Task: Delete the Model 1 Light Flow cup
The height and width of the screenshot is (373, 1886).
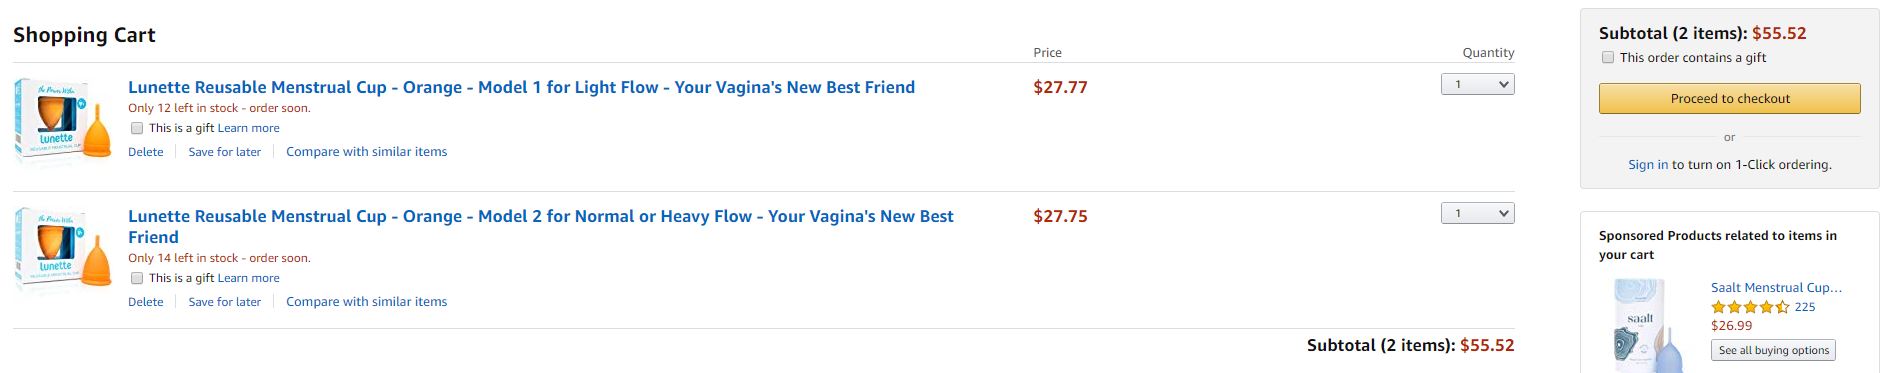Action: [x=146, y=152]
